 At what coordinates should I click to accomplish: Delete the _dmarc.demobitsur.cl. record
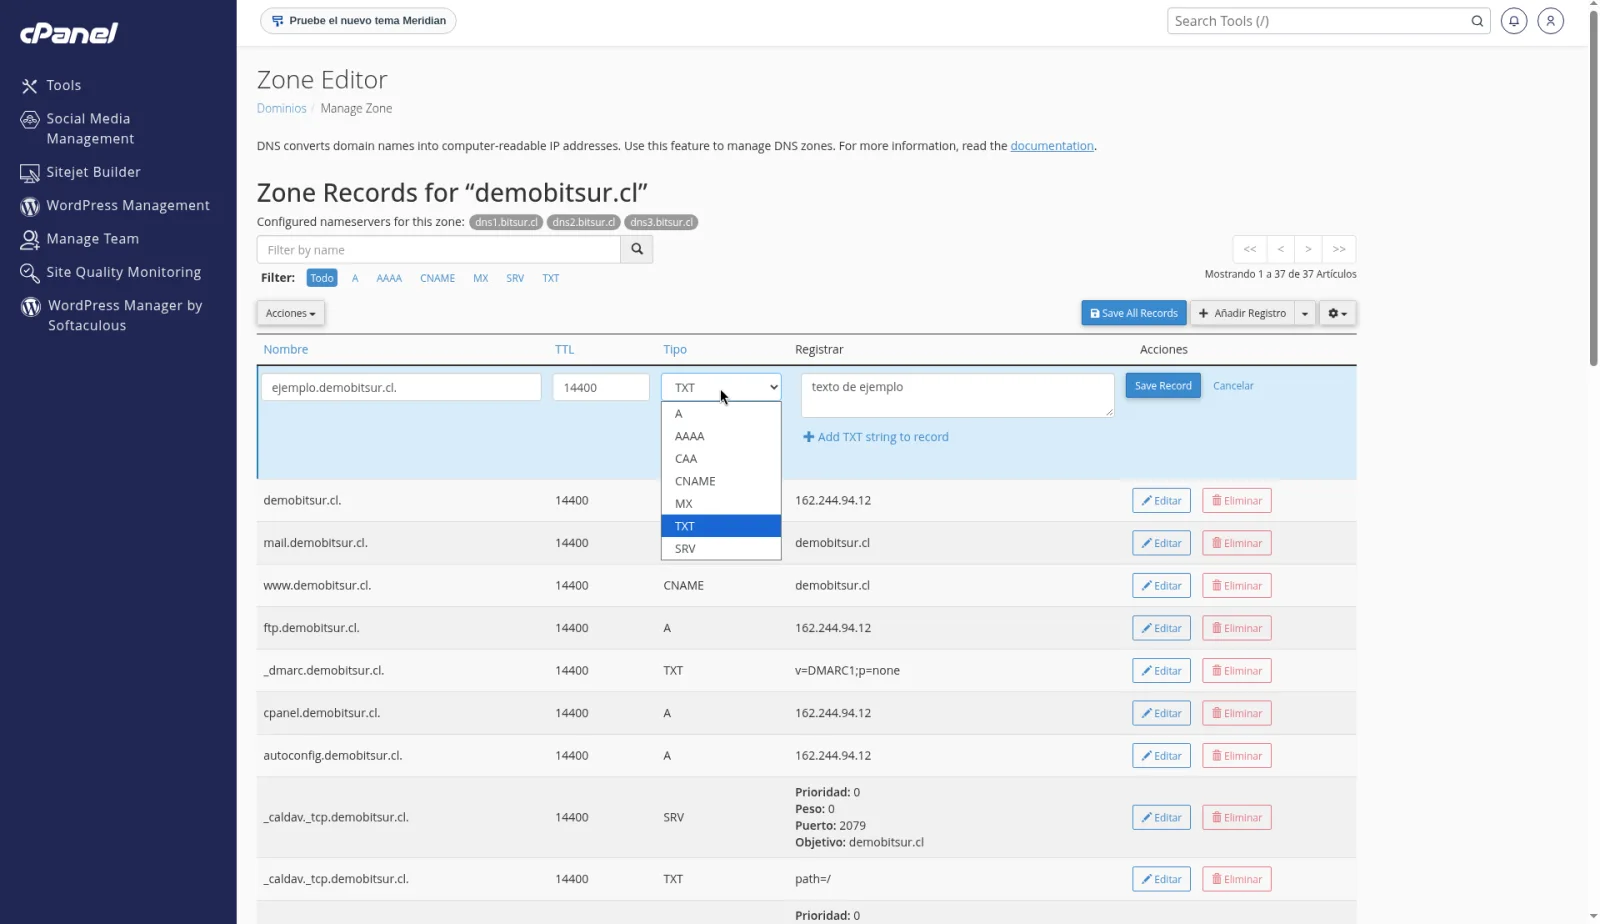[x=1237, y=671]
